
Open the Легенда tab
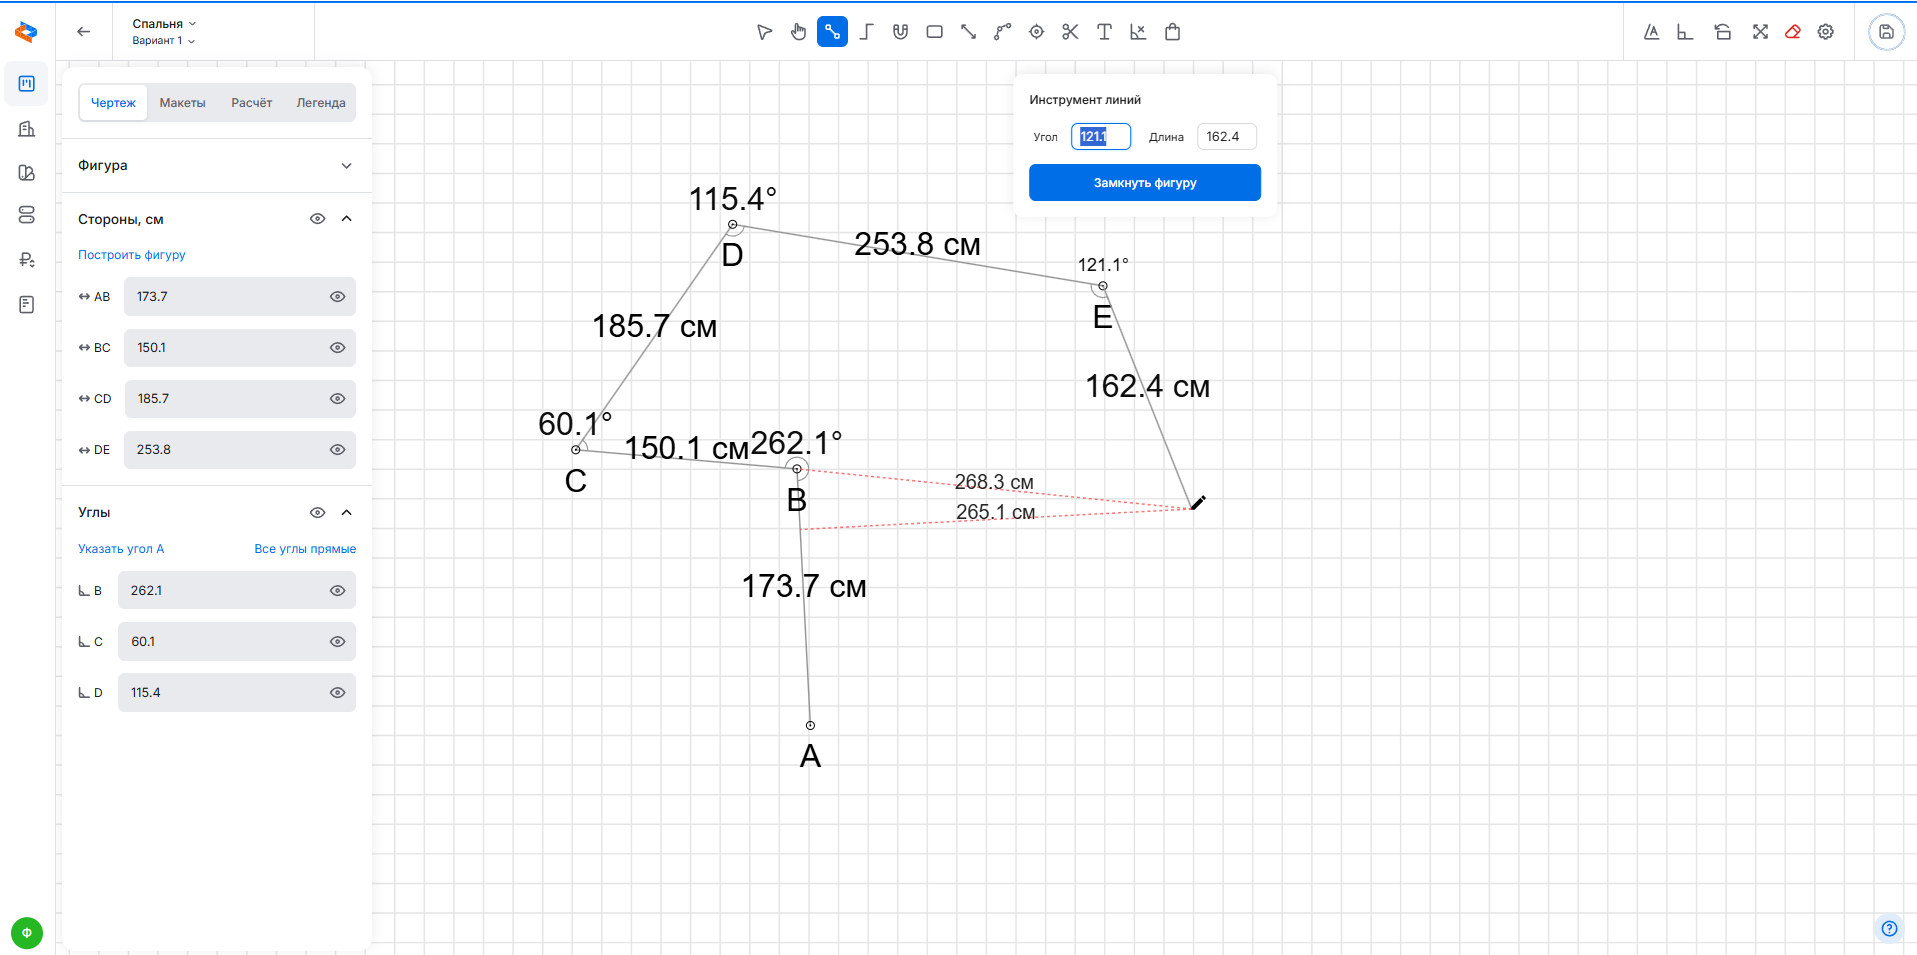click(320, 103)
